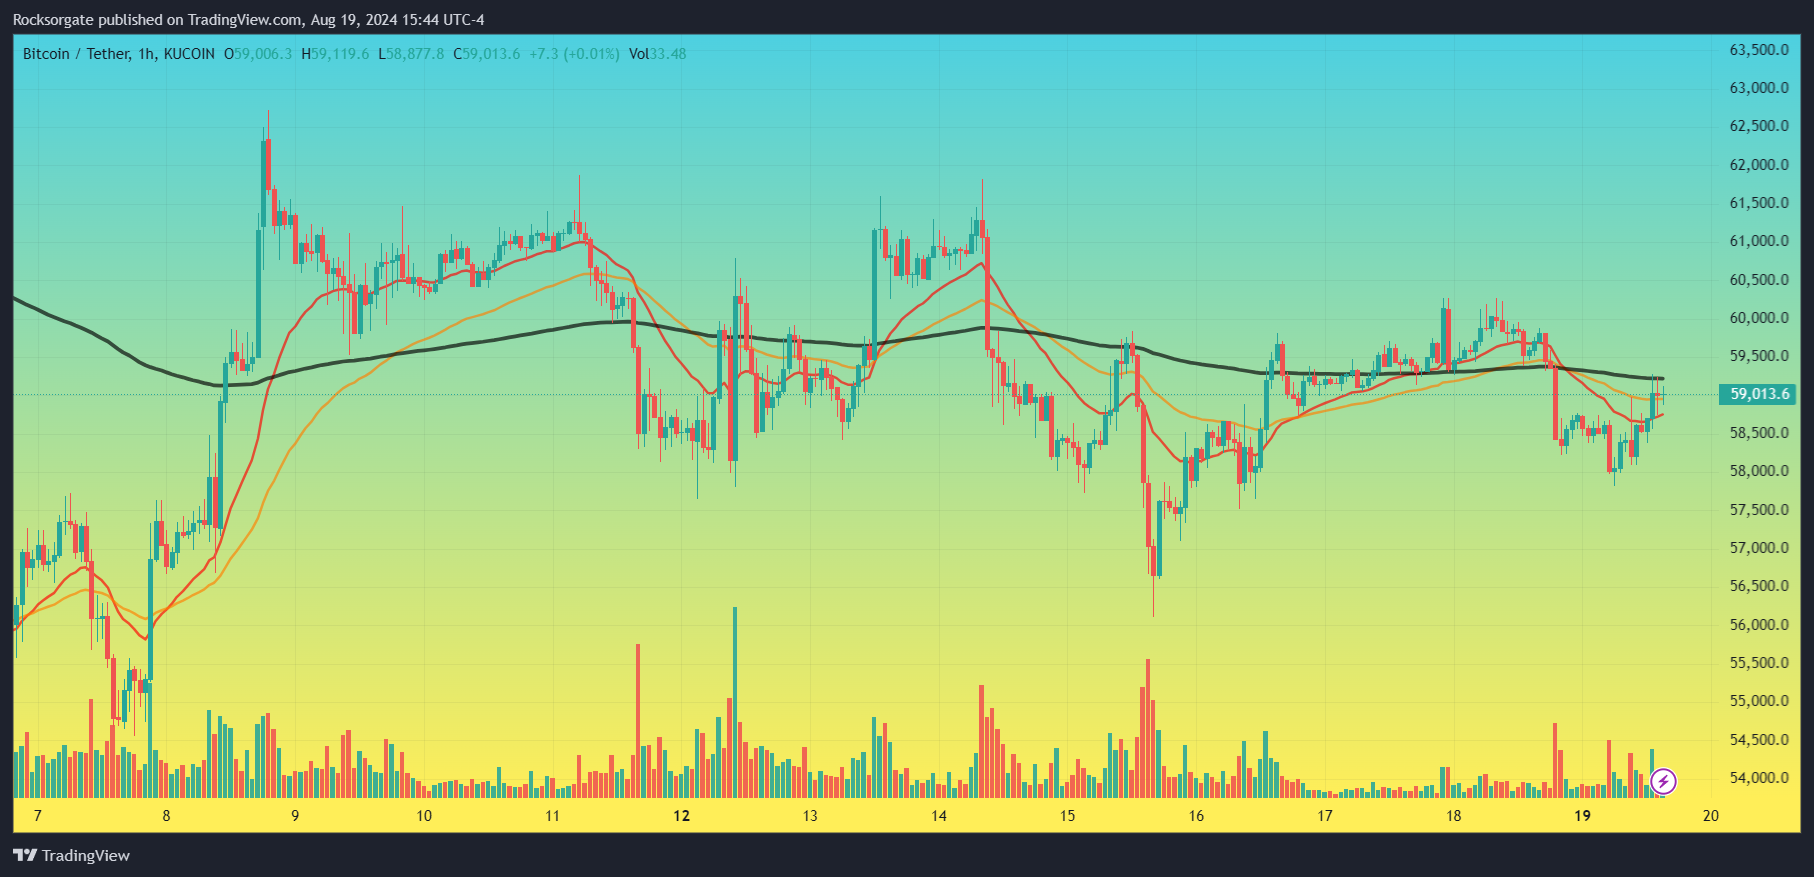Click the Bitcoin / Tether, 1h, KUCOIN title
This screenshot has width=1814, height=877.
click(x=119, y=54)
